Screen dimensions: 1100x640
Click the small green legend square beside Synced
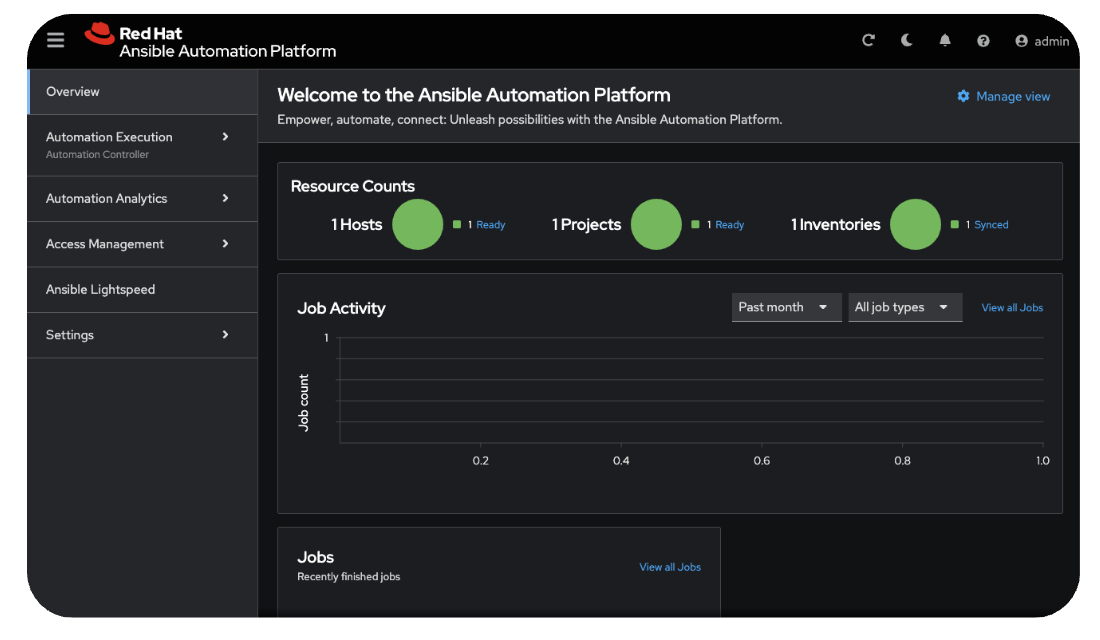tap(954, 225)
